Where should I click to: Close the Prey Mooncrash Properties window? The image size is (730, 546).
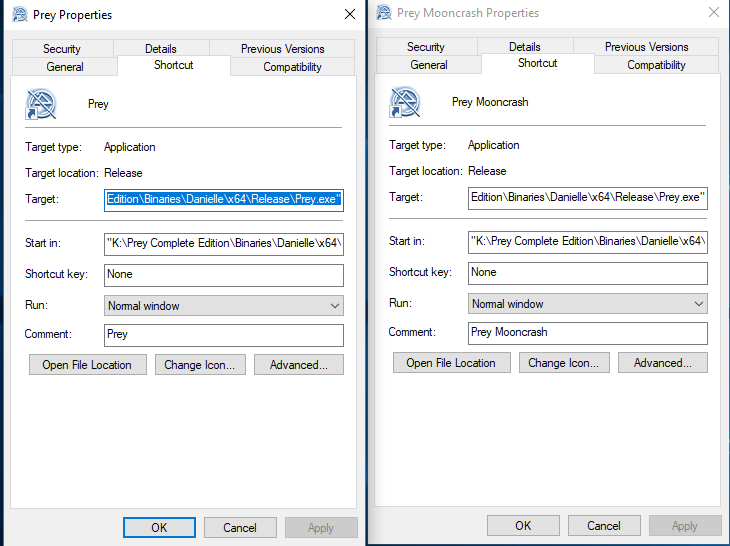714,13
